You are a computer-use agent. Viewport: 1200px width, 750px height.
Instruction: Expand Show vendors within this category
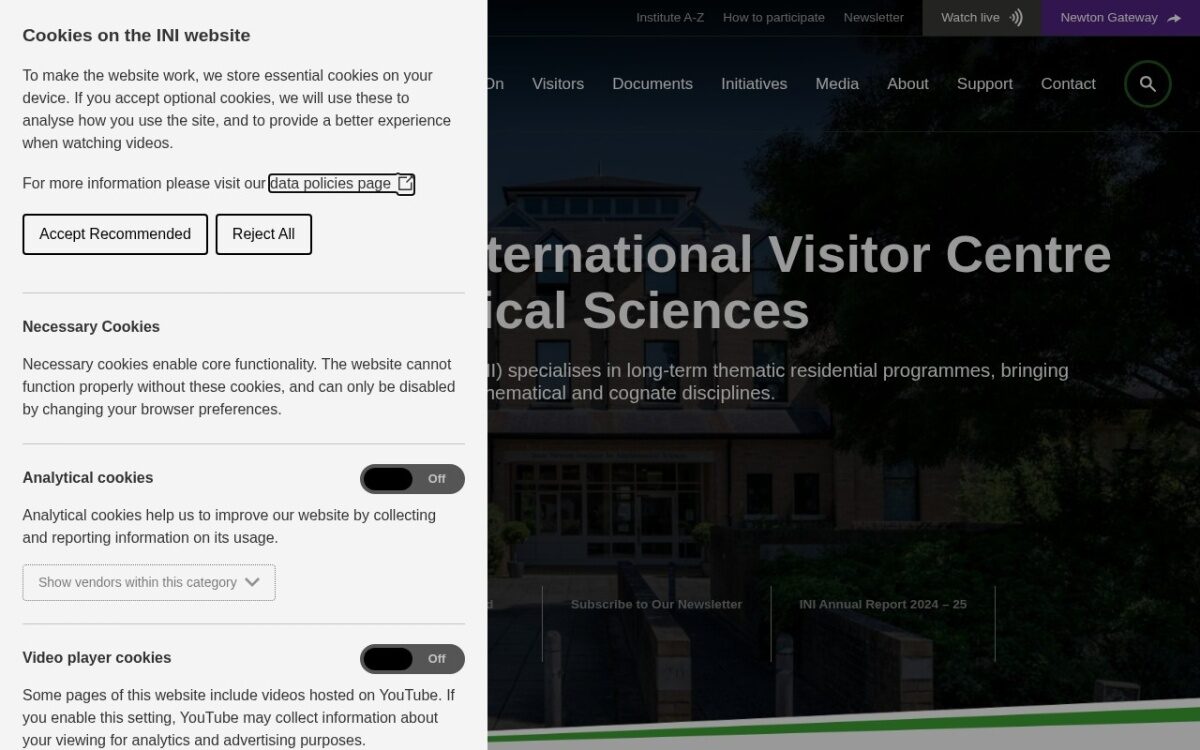point(149,582)
